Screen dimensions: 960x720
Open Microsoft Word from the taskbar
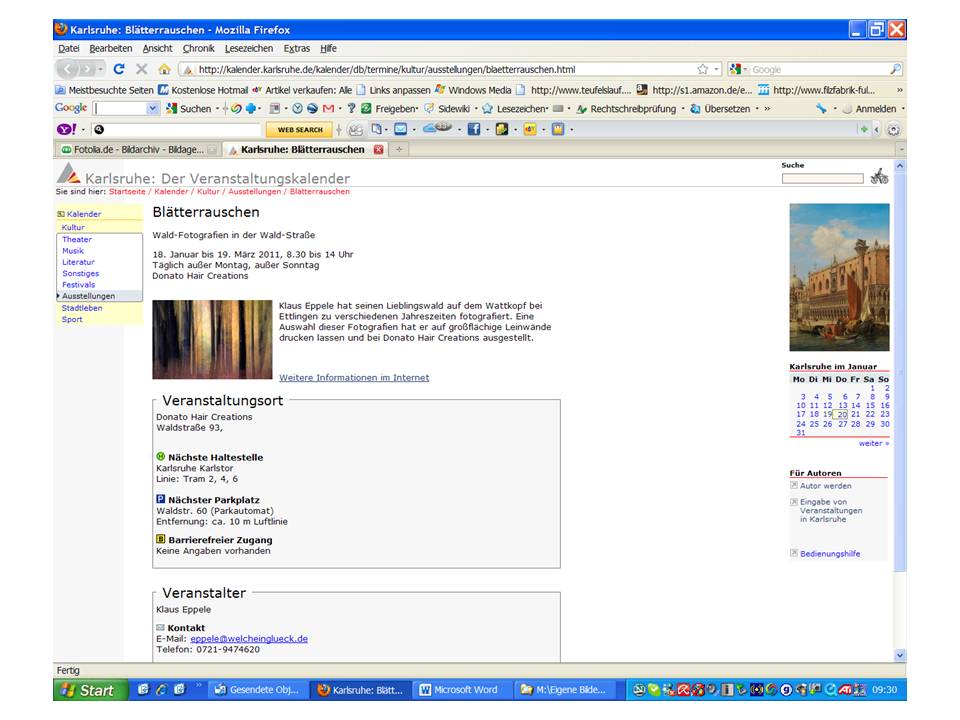point(460,690)
